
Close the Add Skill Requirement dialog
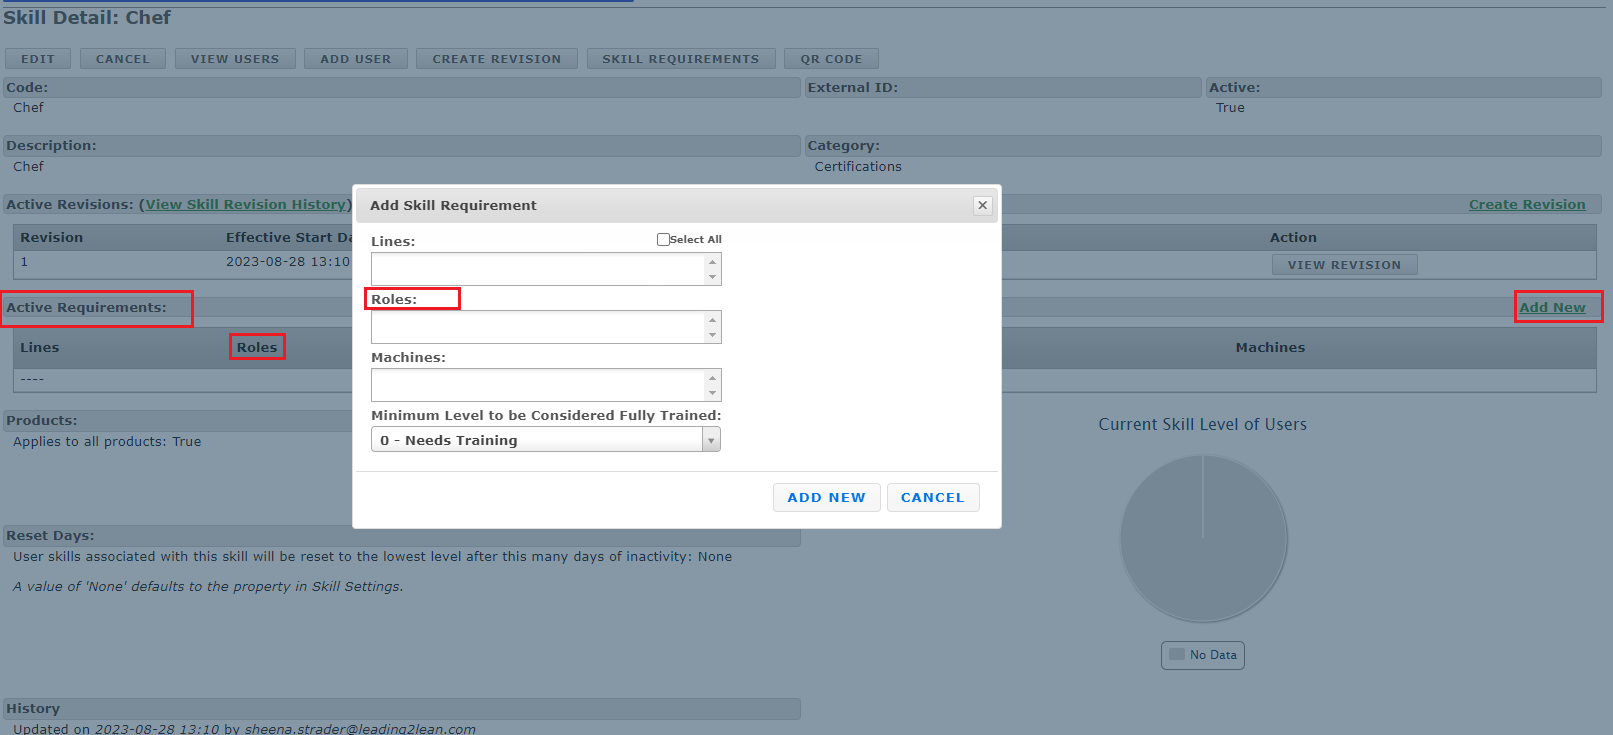click(x=982, y=205)
